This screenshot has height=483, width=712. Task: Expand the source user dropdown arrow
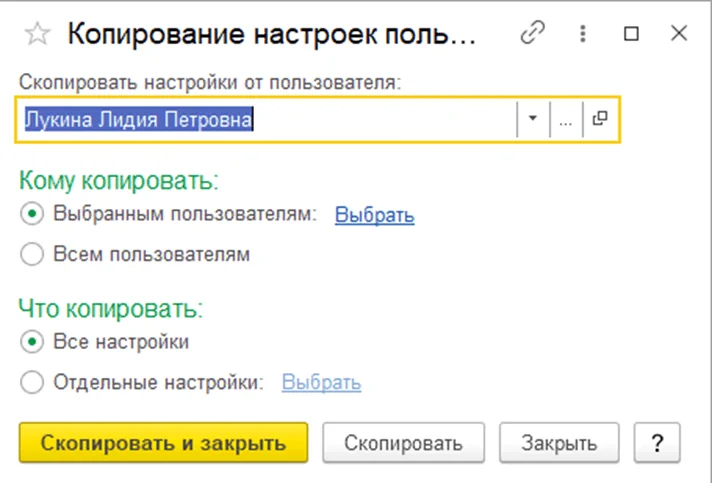(532, 119)
